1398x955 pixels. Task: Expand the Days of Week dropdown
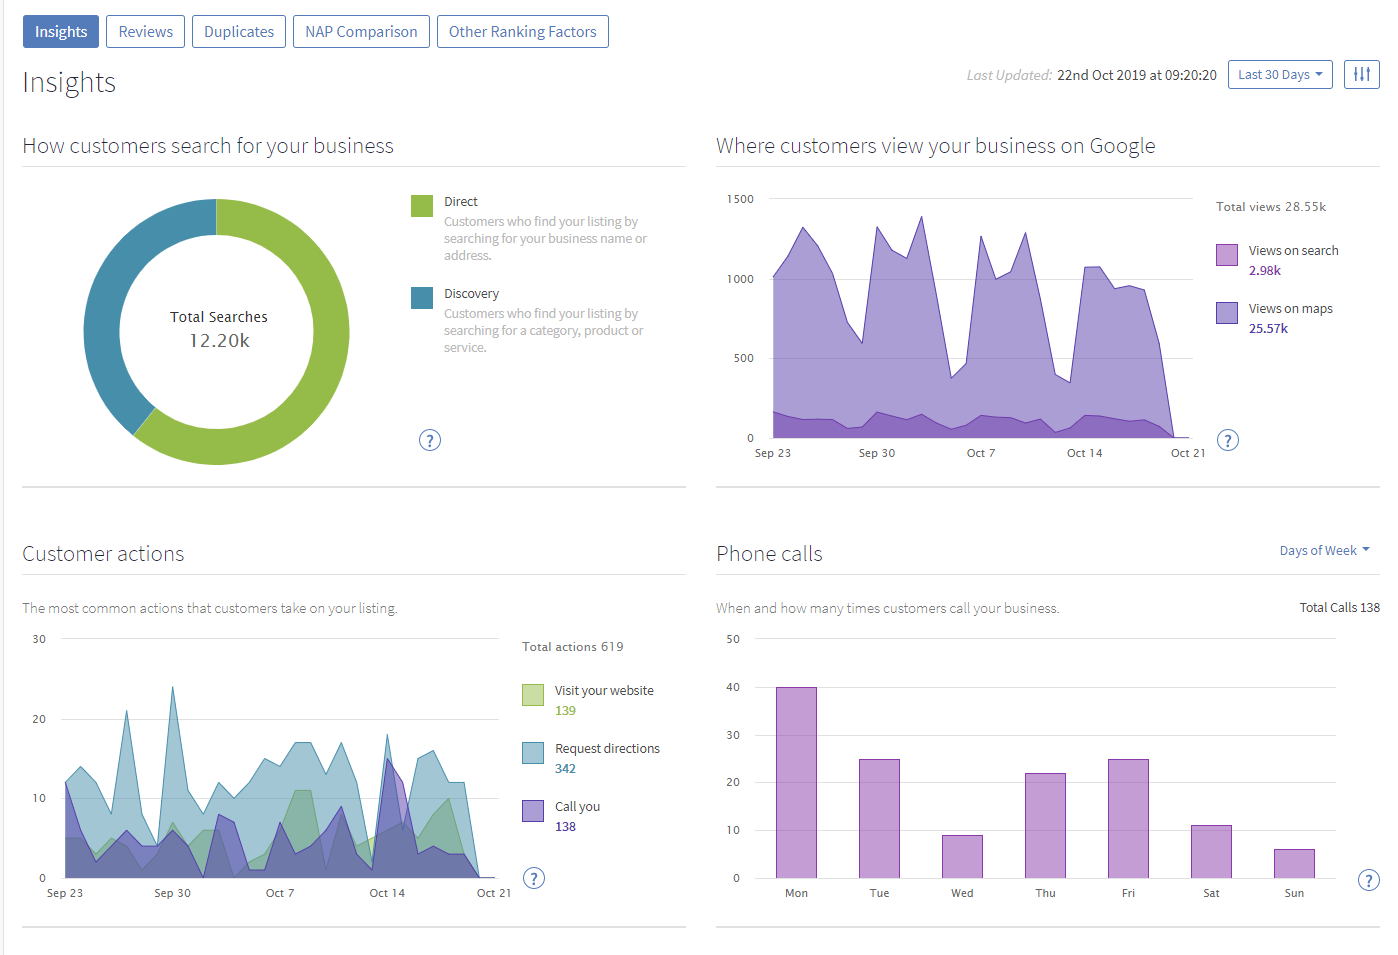1324,550
